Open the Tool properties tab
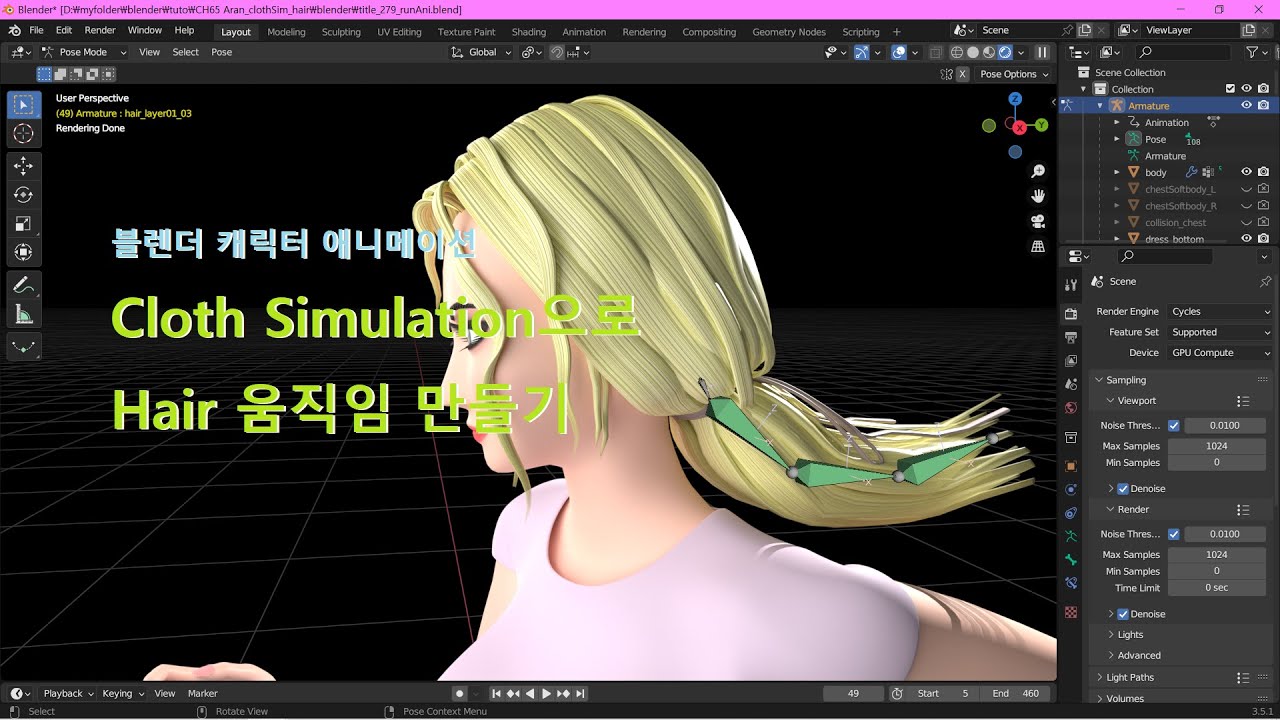The width and height of the screenshot is (1280, 720). 1071,283
